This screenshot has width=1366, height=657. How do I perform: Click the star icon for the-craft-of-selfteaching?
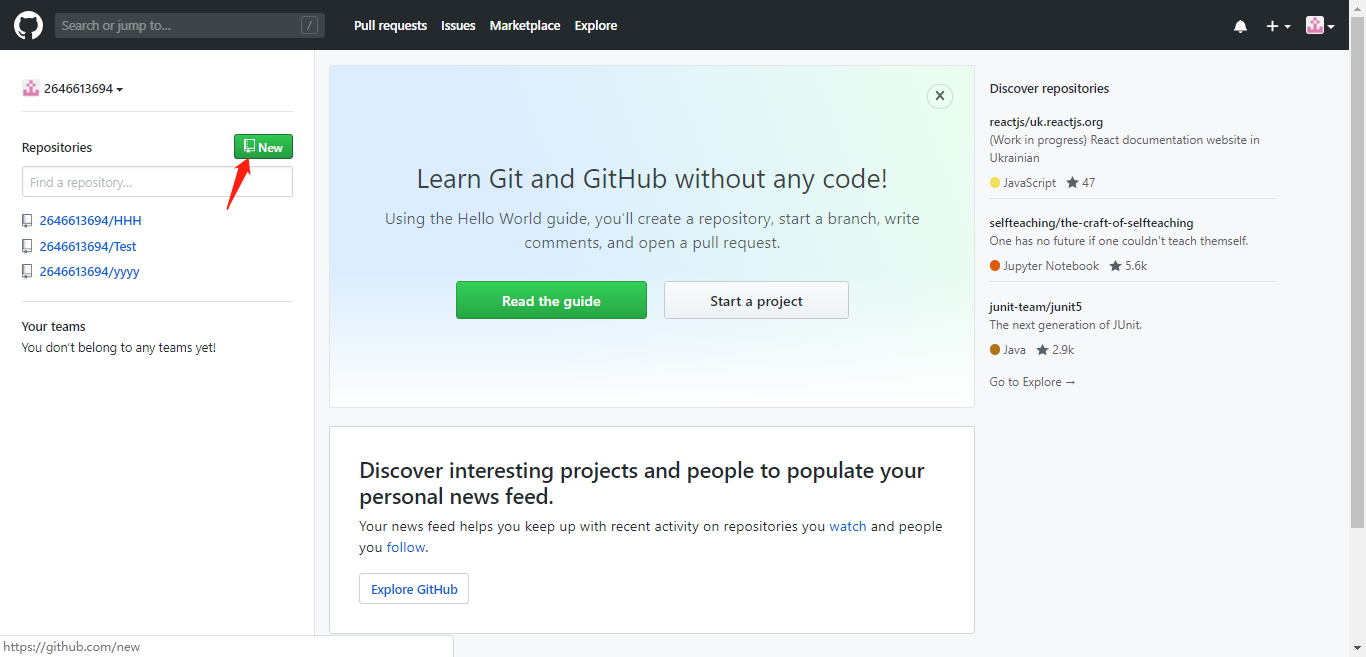pyautogui.click(x=1114, y=266)
